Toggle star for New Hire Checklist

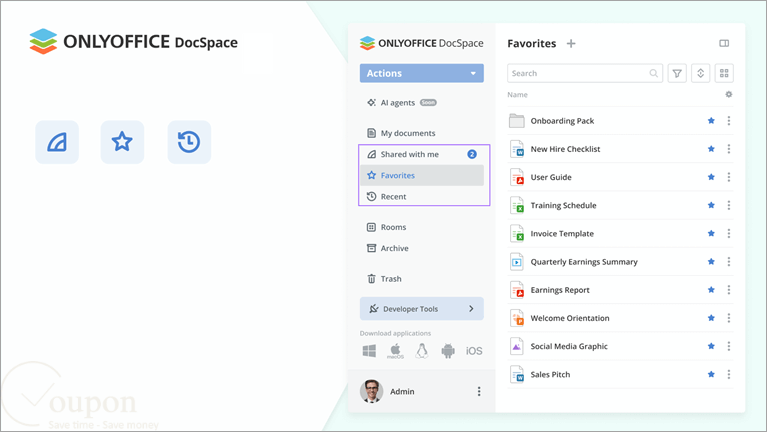[x=711, y=149]
